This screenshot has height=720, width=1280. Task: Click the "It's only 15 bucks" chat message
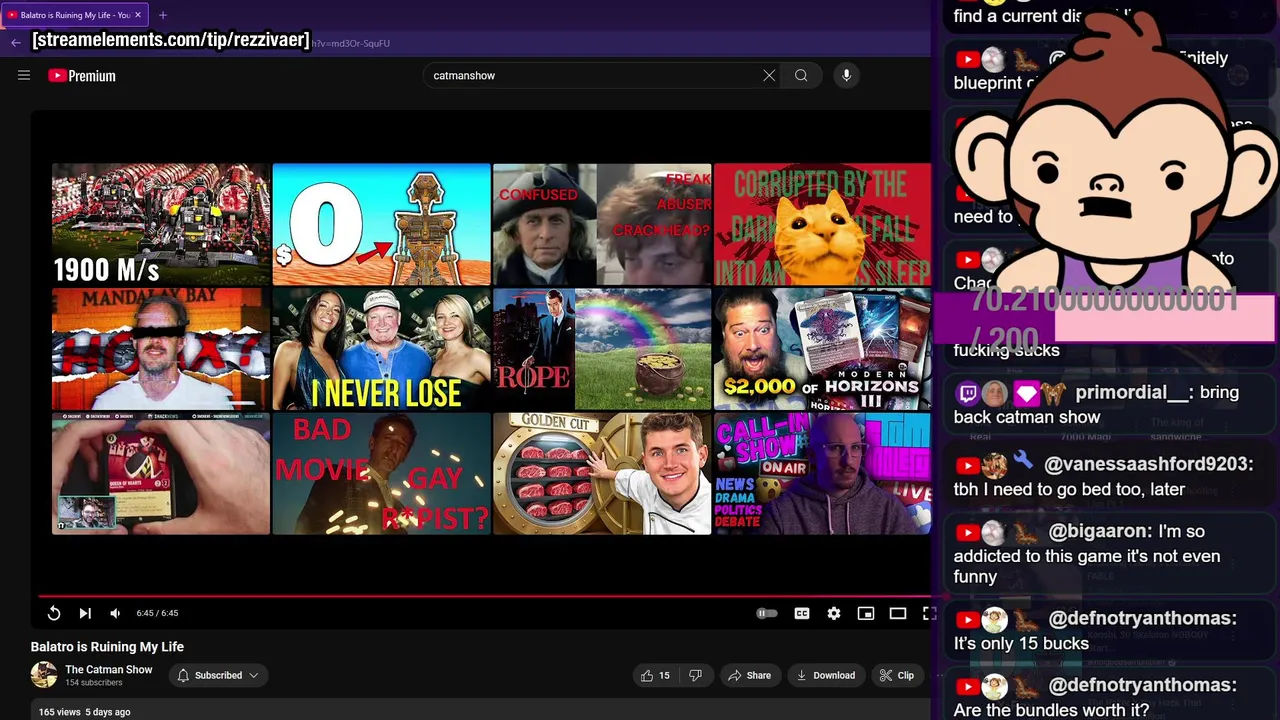click(1021, 644)
